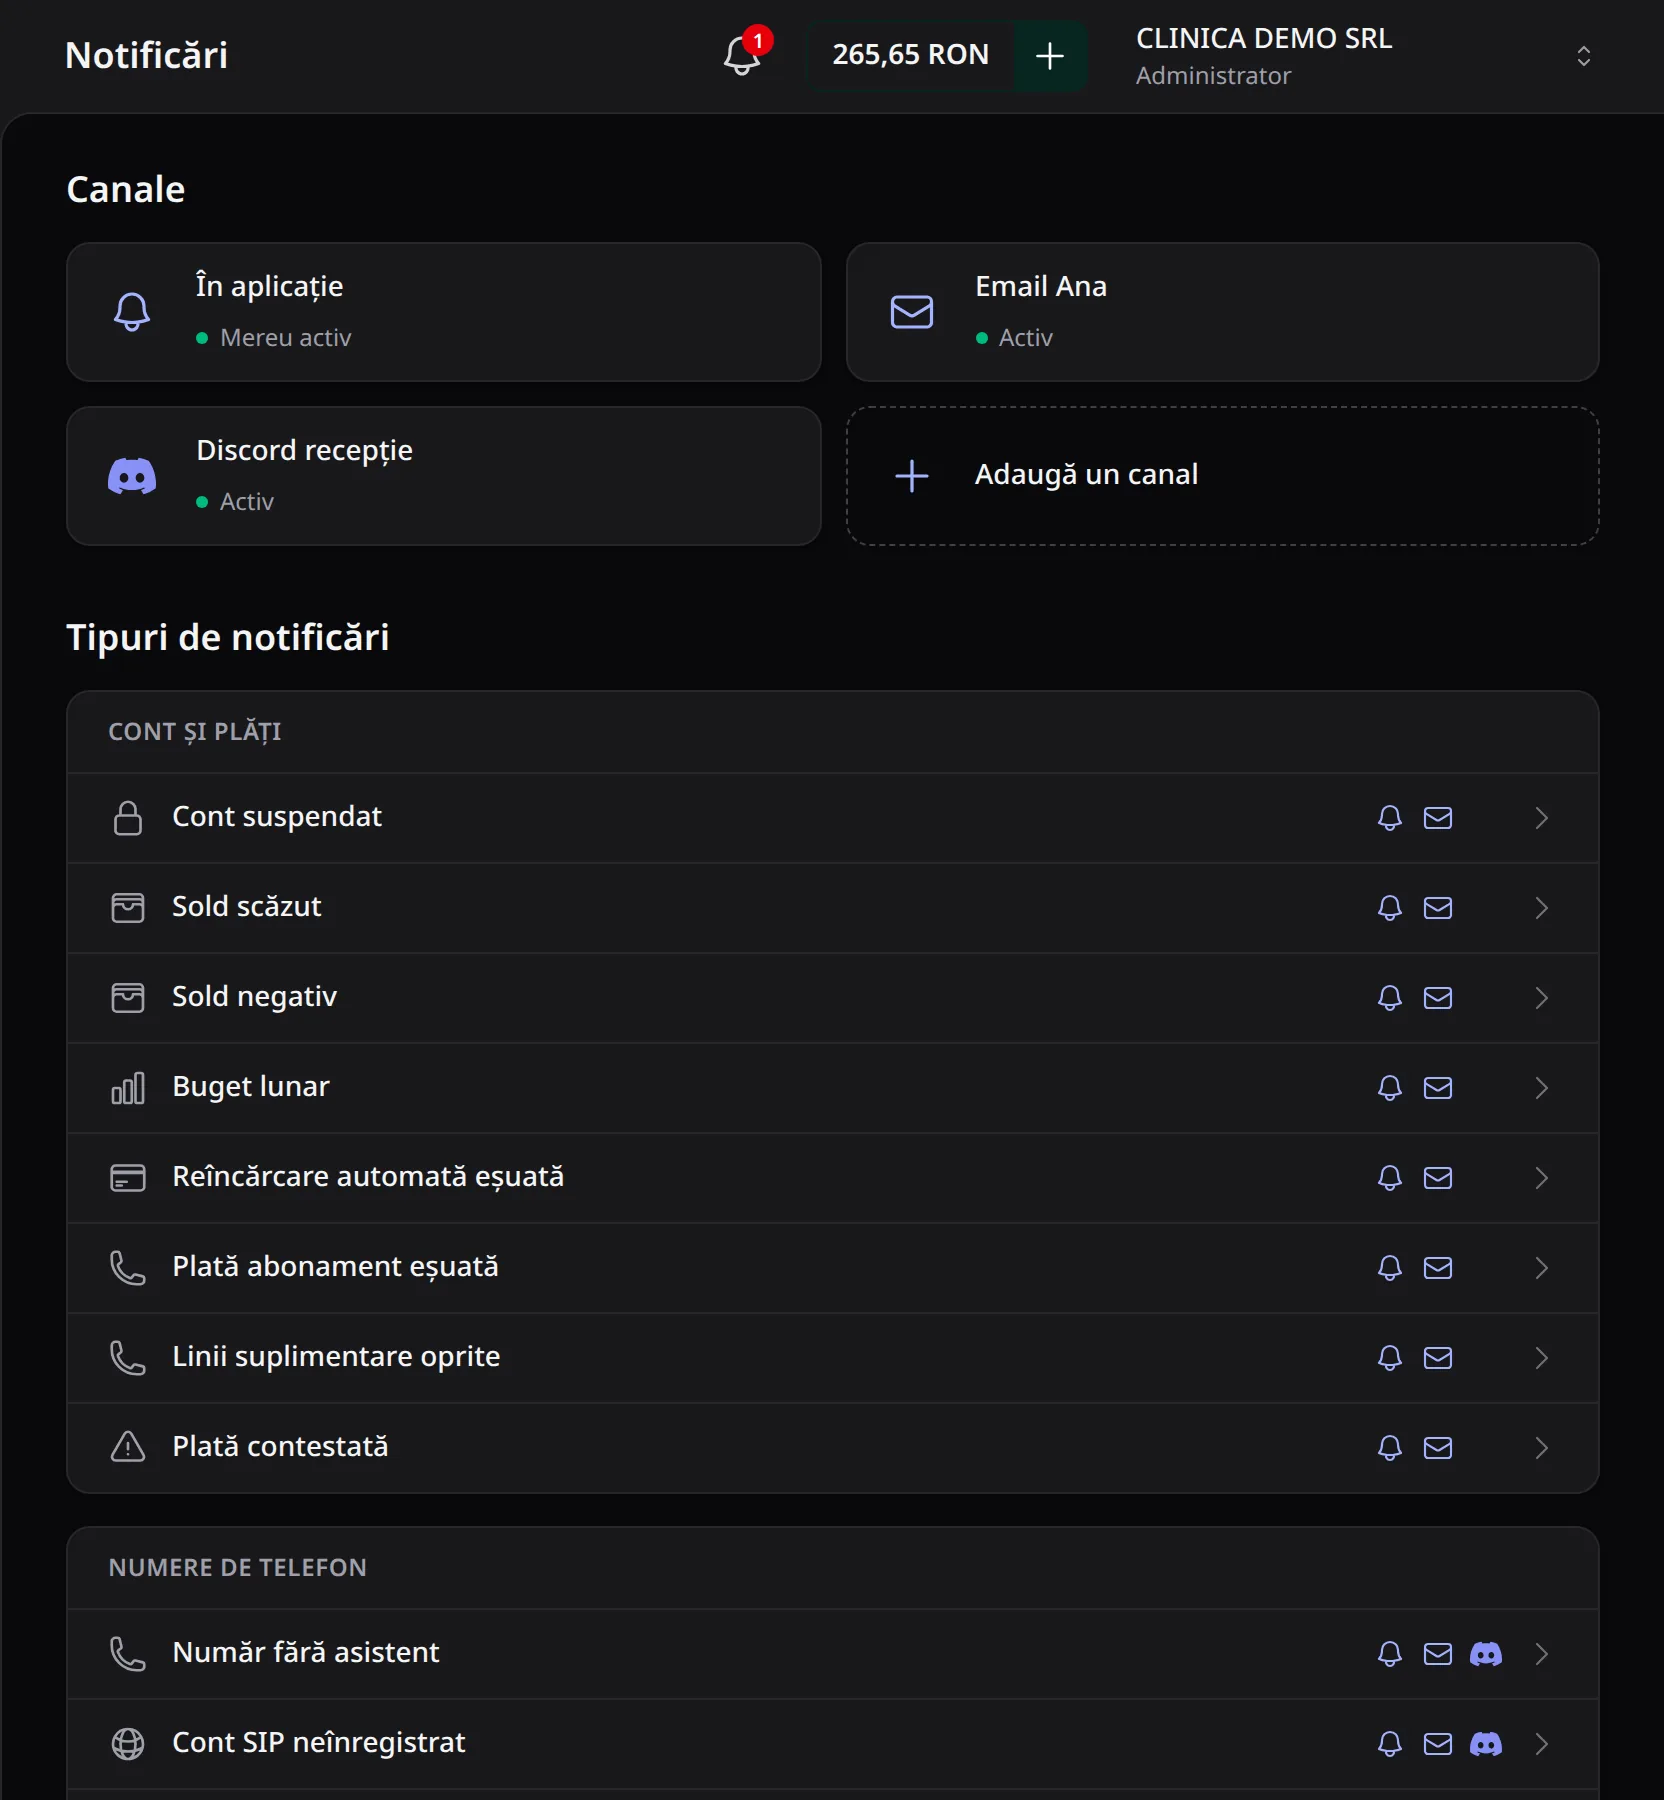1664x1800 pixels.
Task: Expand the CLINICA DEMO SRL account switcher
Action: pos(1364,56)
